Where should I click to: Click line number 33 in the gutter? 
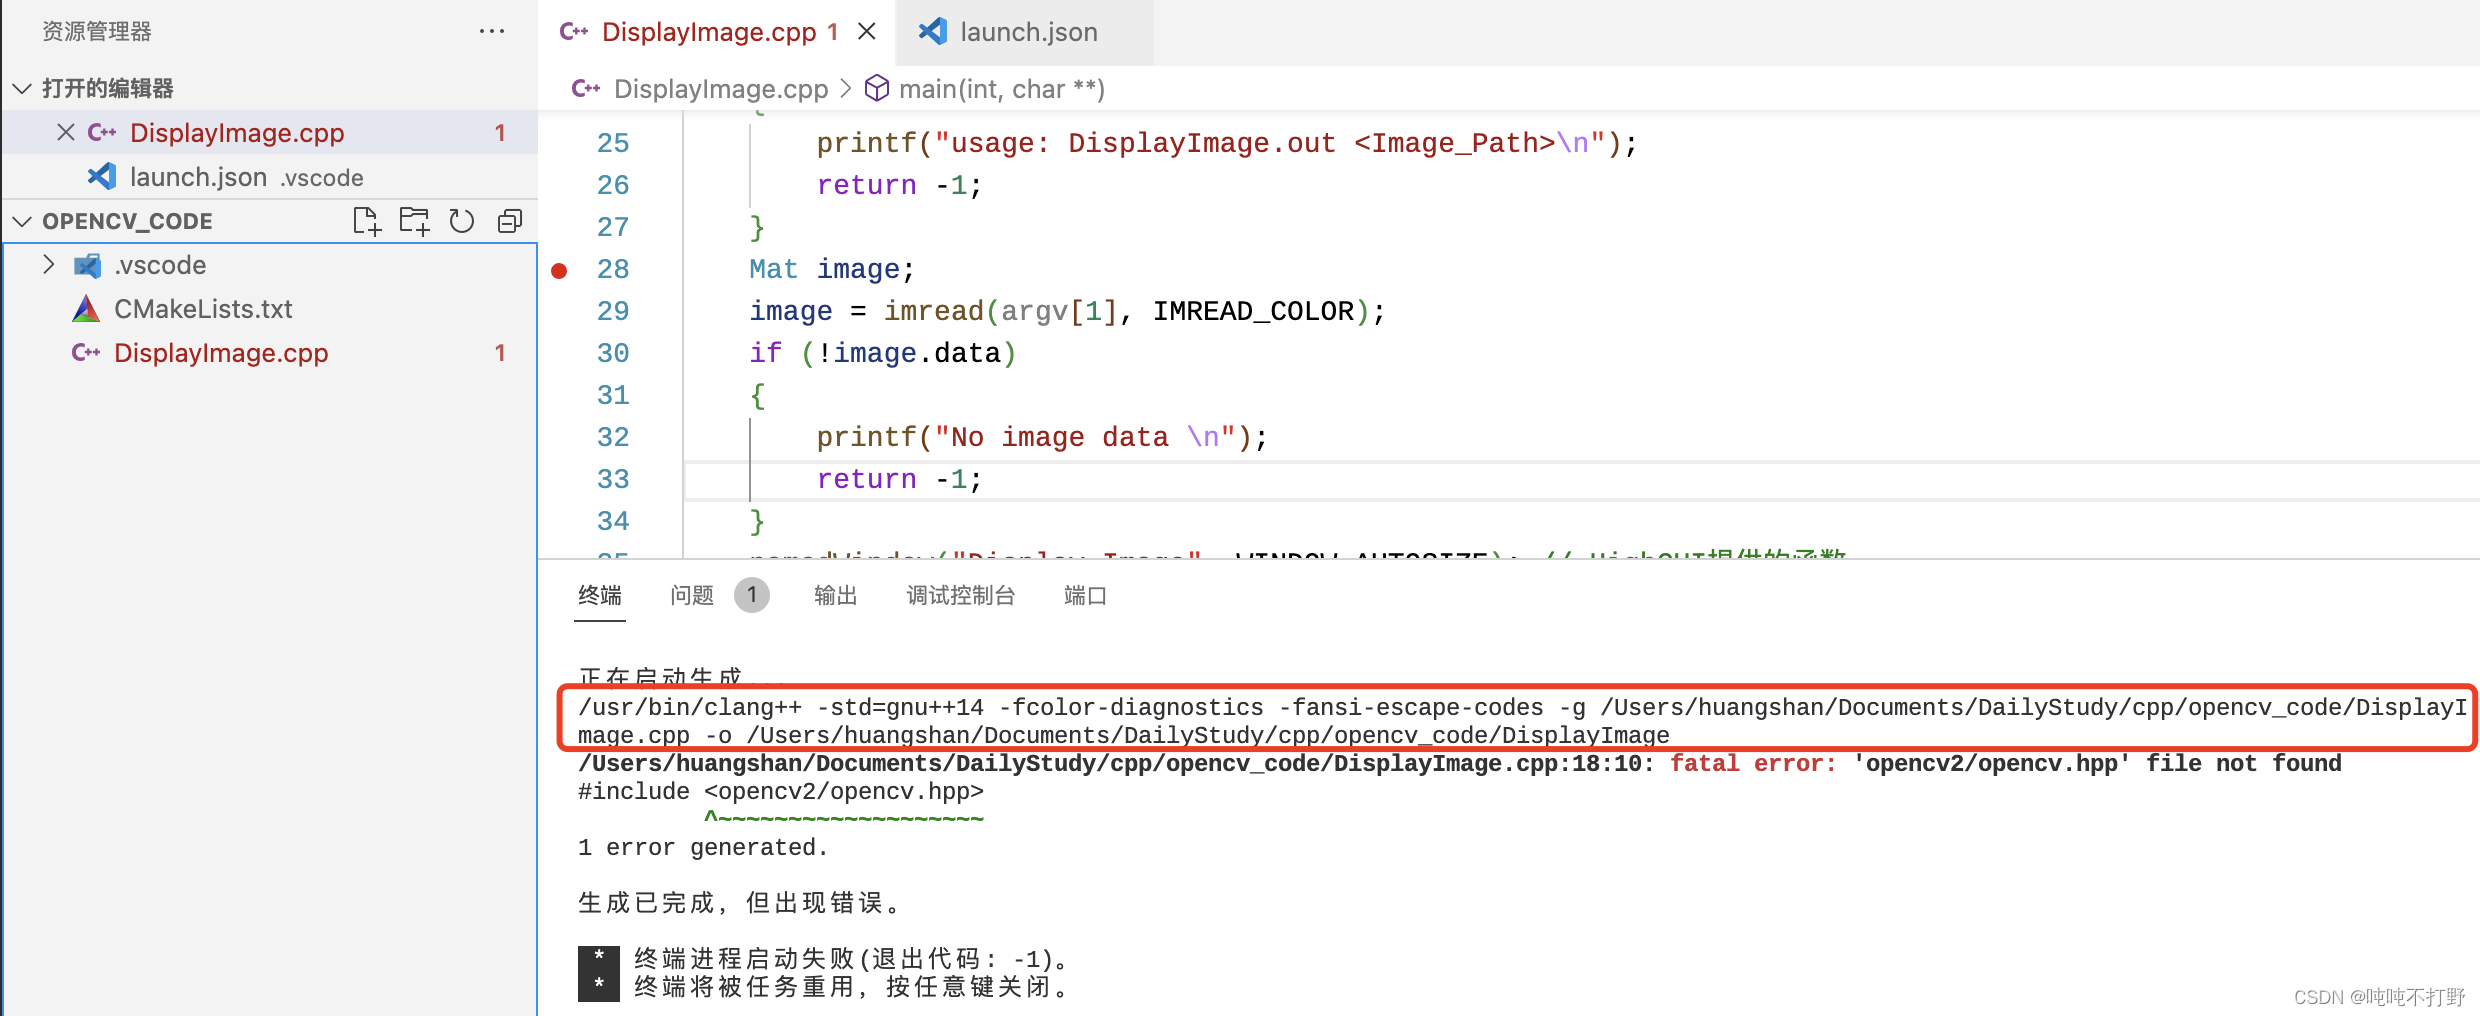click(x=613, y=479)
